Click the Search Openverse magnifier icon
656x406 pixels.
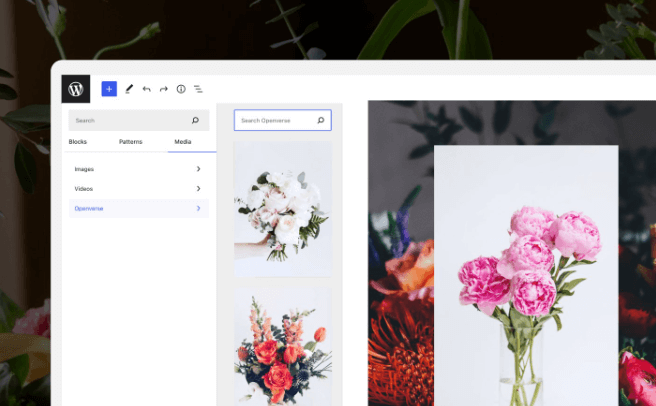tap(320, 121)
